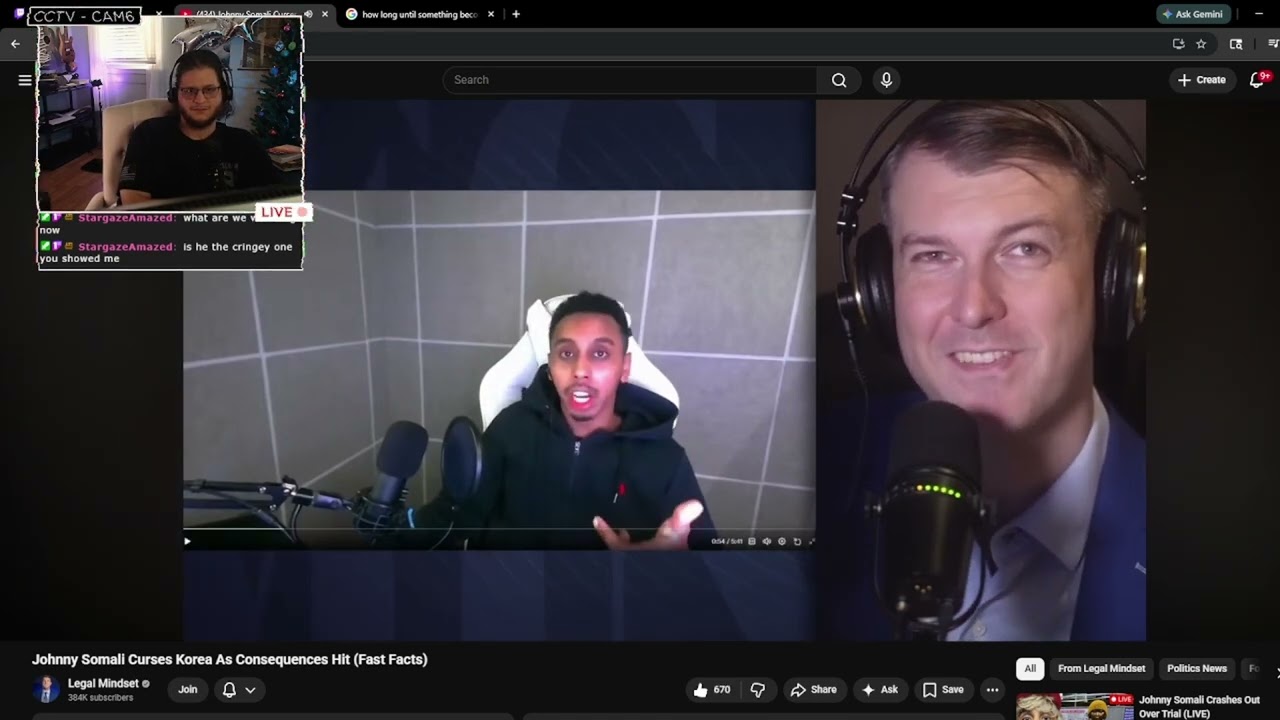Screen dimensions: 1280x720
Task: Open the browser extensions icon
Action: click(1236, 44)
